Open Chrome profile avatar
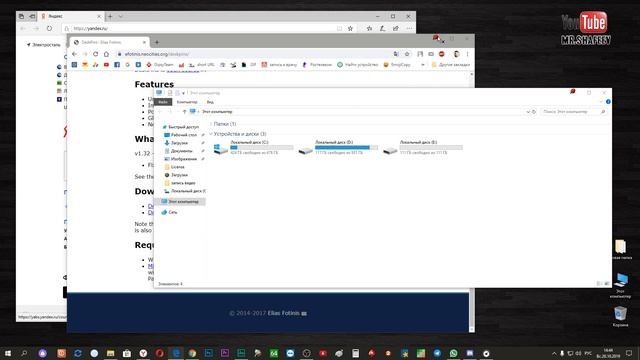The height and width of the screenshot is (360, 640). (x=457, y=54)
